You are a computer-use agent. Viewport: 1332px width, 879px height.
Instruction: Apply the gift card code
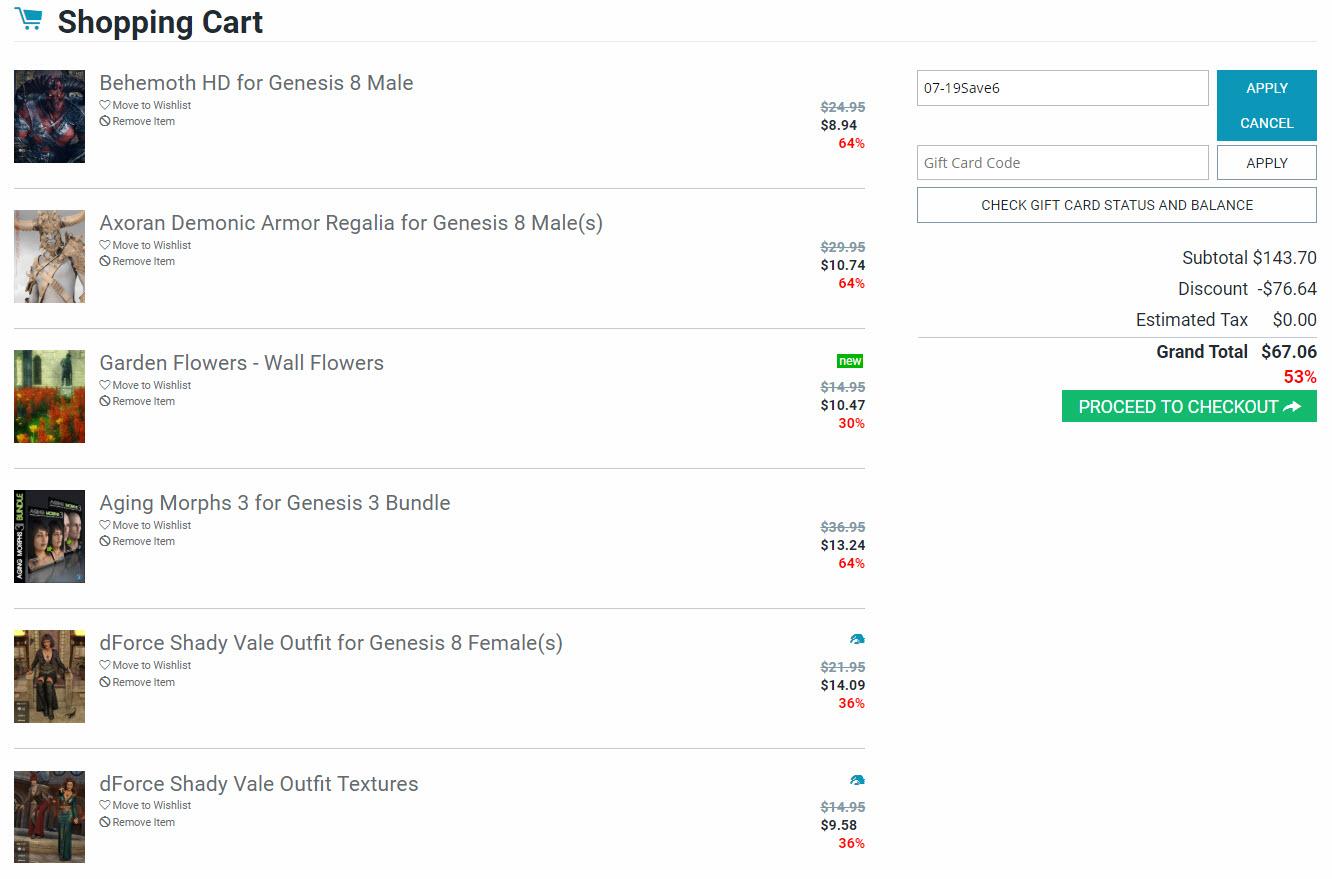(1266, 163)
